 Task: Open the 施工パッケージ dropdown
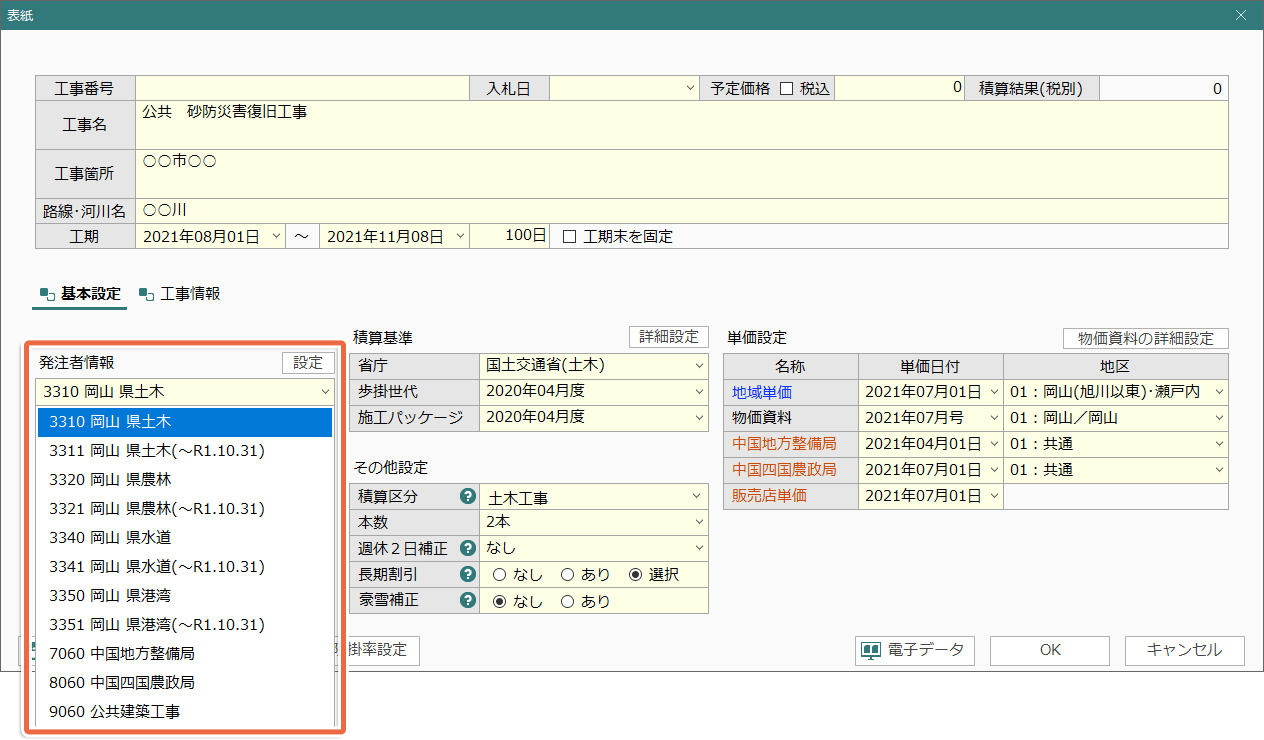(698, 418)
